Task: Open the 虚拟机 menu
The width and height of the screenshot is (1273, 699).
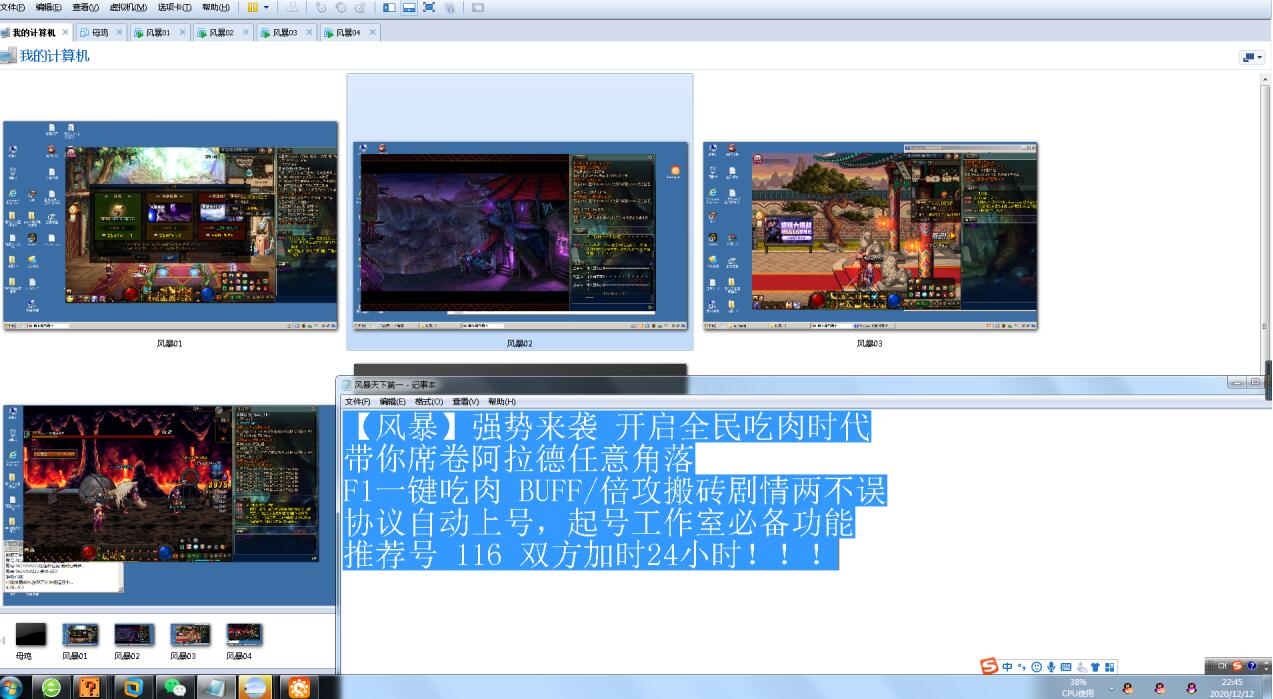Action: pos(128,7)
